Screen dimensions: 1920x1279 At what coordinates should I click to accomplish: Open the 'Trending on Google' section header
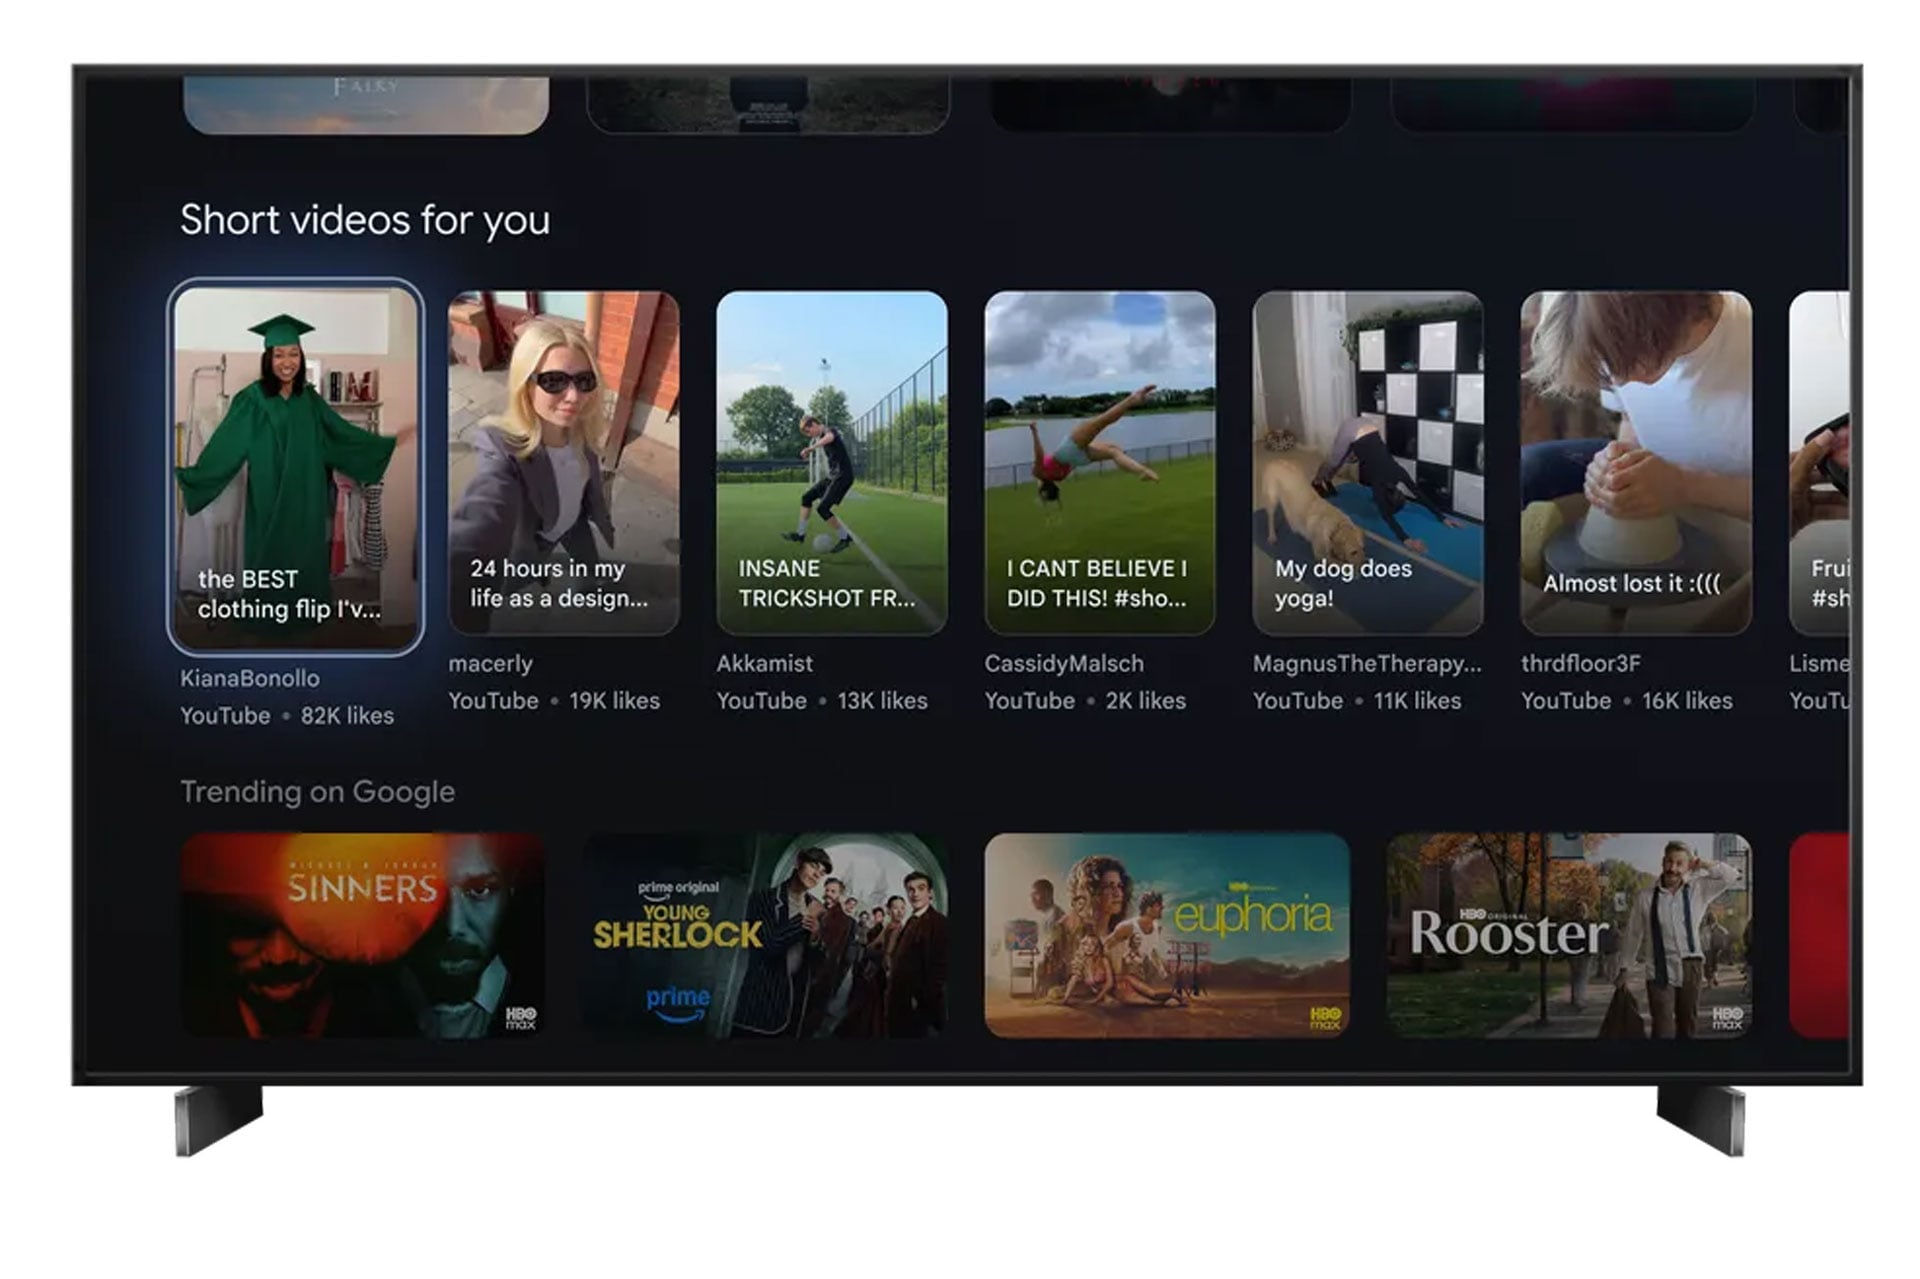click(x=318, y=791)
